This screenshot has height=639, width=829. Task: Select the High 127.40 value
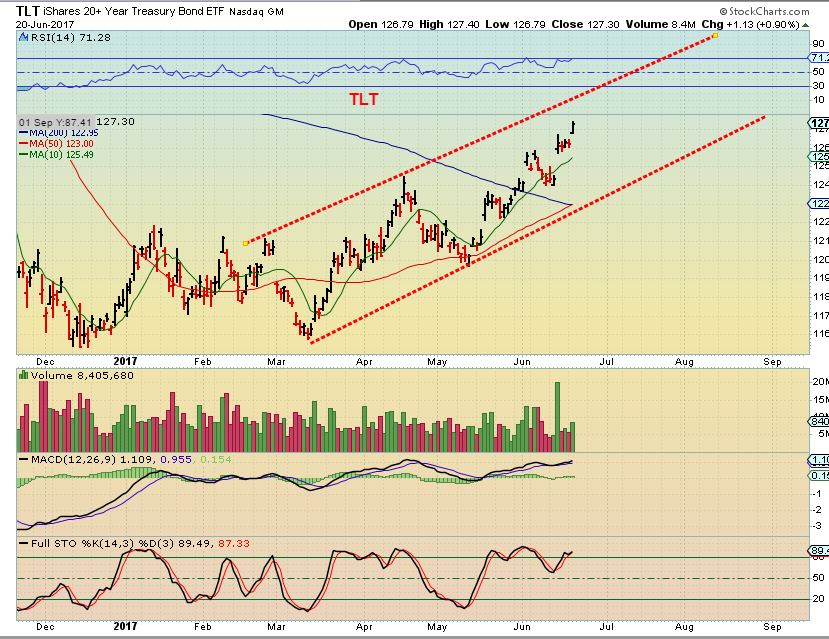tap(449, 24)
